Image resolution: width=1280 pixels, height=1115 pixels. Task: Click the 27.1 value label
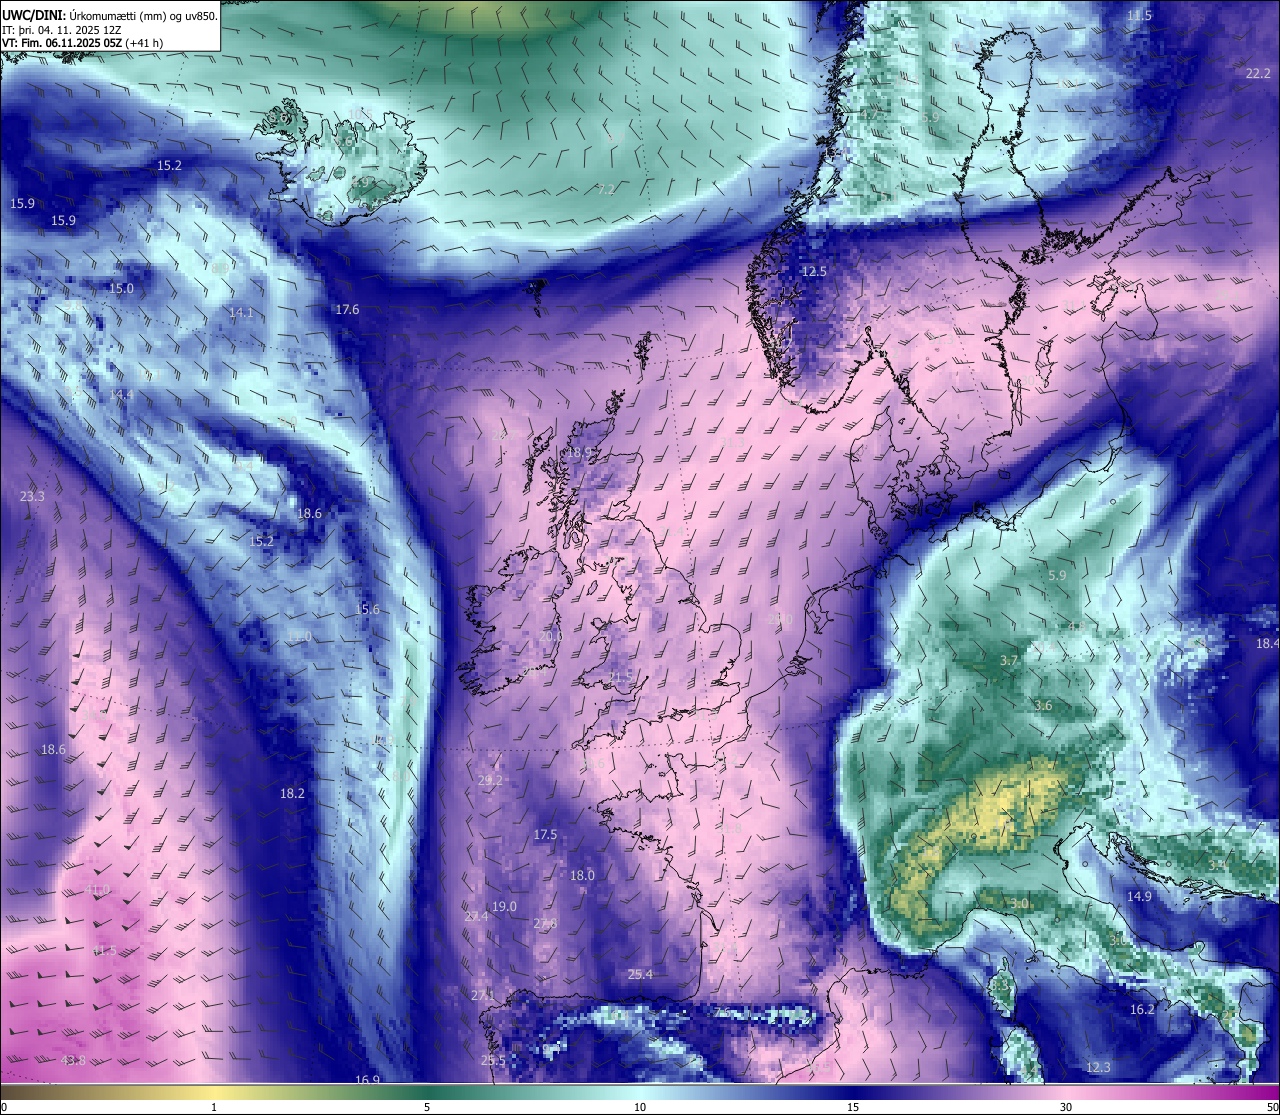click(x=482, y=995)
